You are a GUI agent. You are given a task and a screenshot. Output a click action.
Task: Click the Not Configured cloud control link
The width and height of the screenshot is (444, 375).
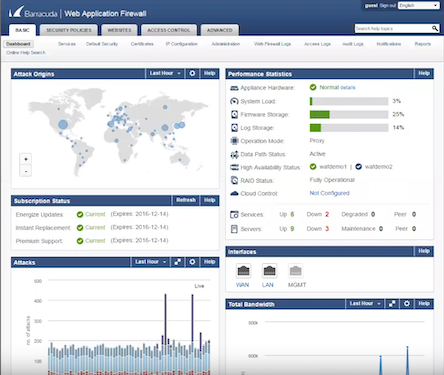pyautogui.click(x=329, y=193)
